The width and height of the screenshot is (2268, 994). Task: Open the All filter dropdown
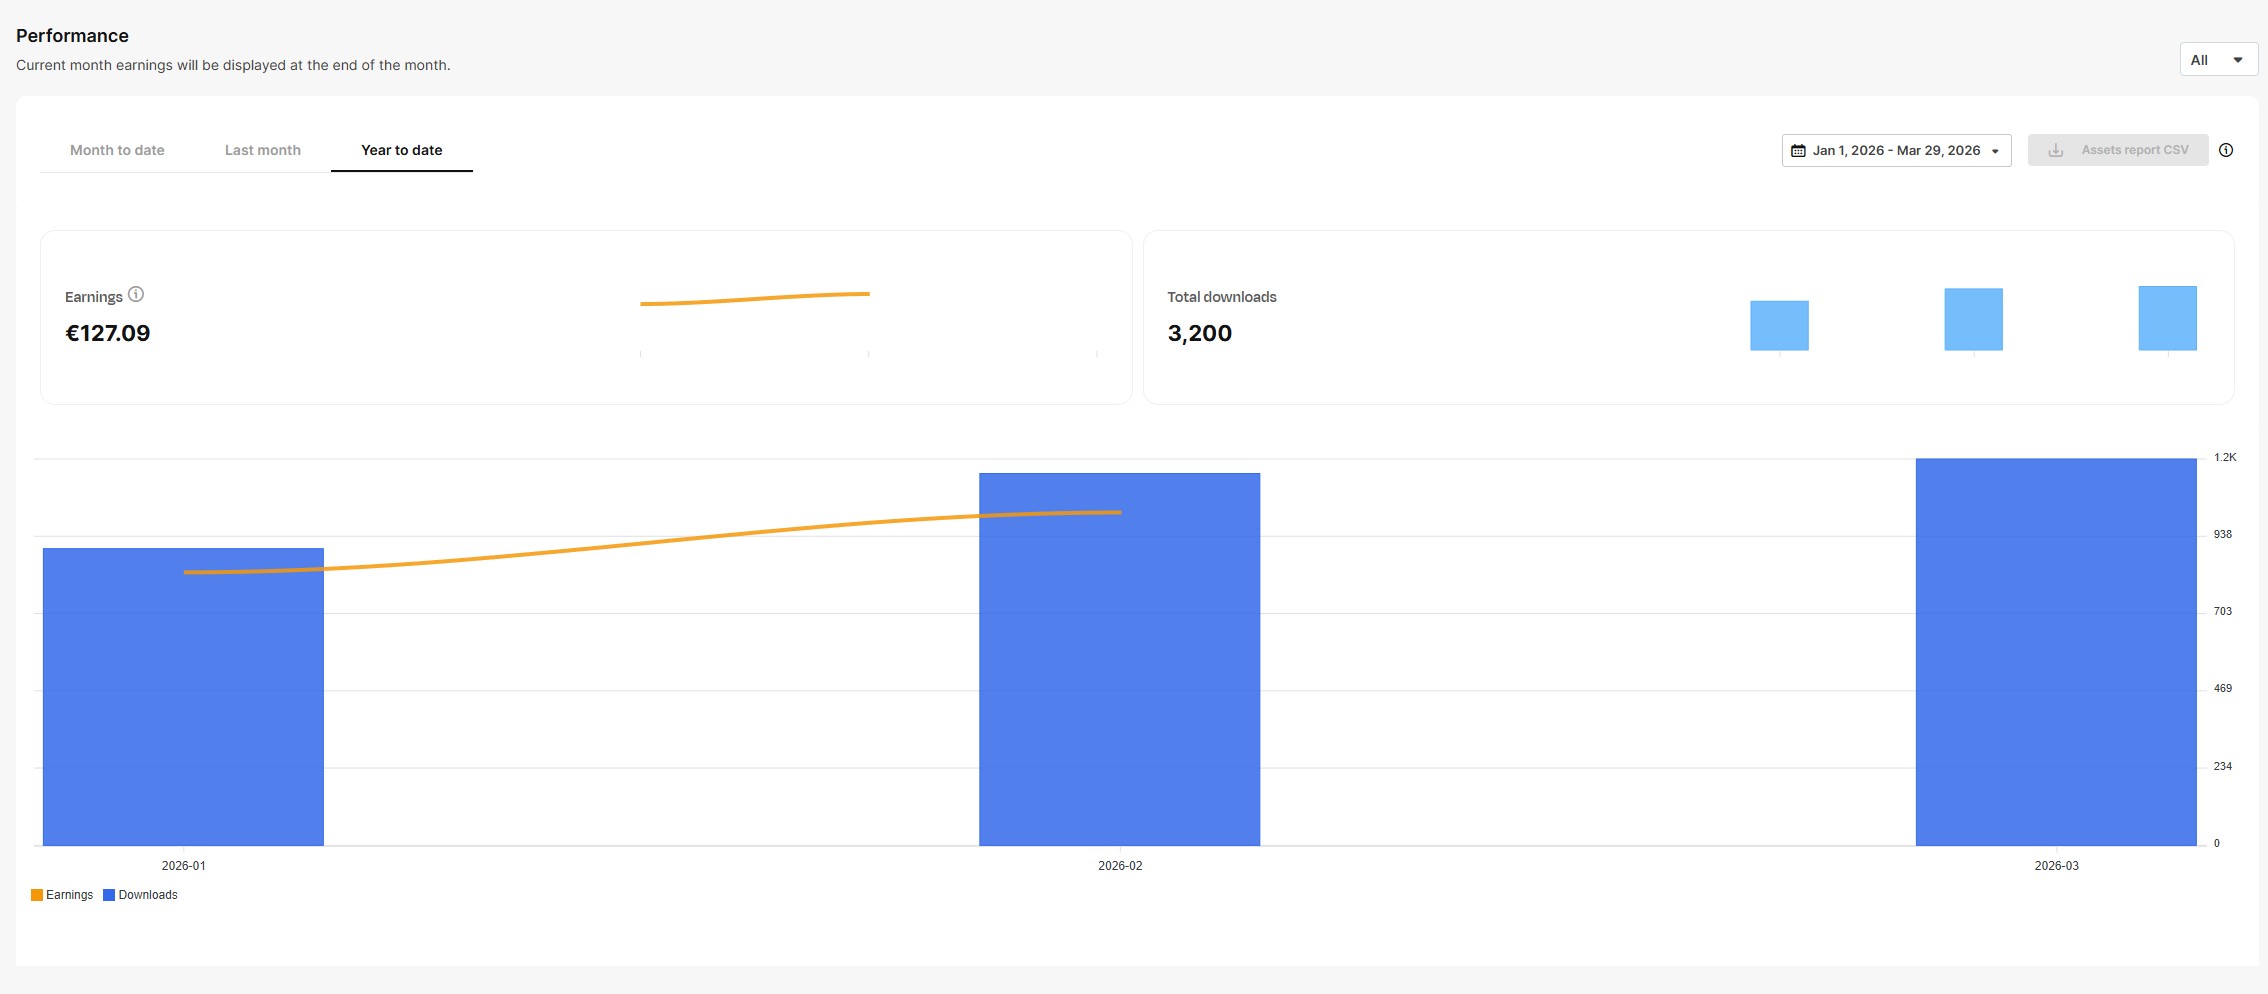[x=2217, y=59]
